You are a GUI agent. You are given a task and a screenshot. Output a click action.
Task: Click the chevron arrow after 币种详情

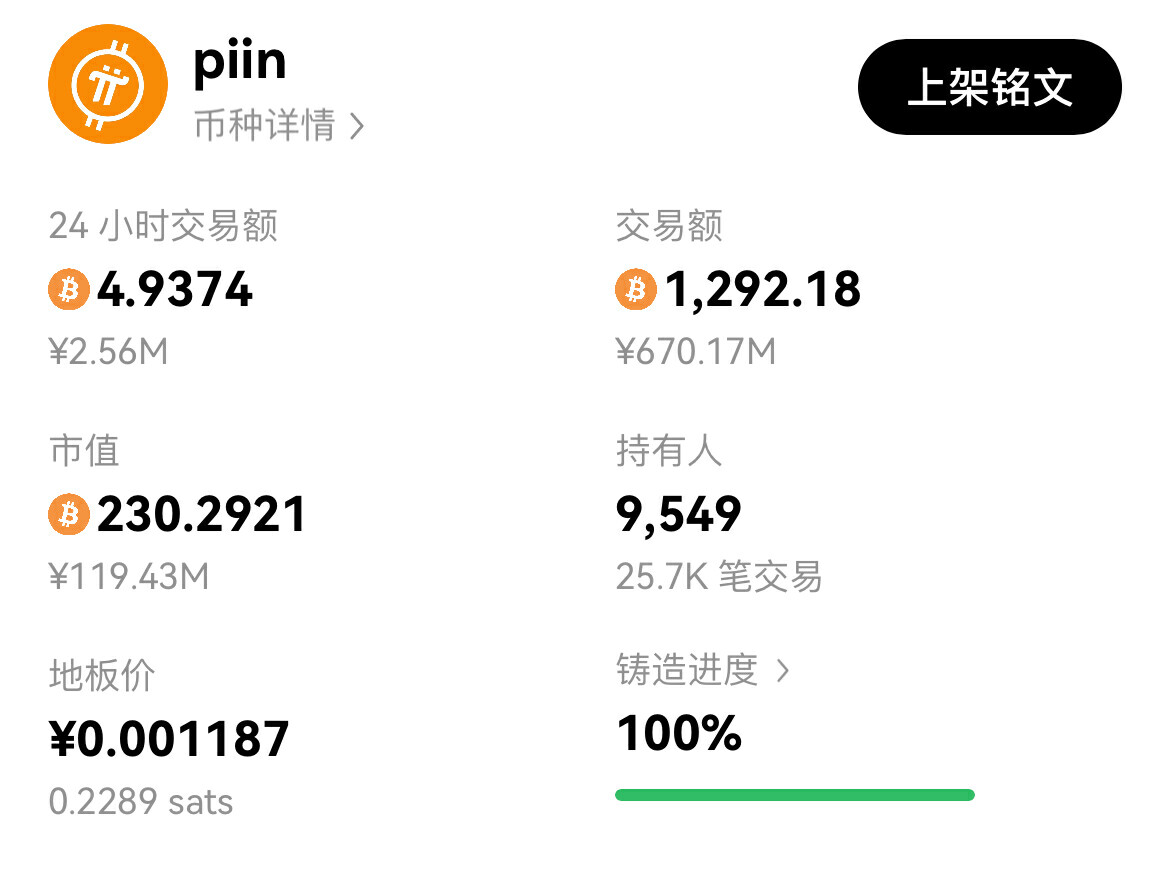[356, 127]
